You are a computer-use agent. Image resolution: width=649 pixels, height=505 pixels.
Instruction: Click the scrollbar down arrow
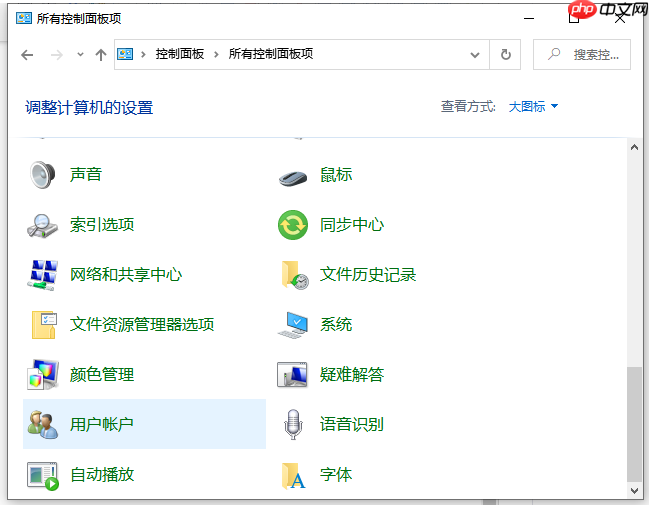(634, 491)
